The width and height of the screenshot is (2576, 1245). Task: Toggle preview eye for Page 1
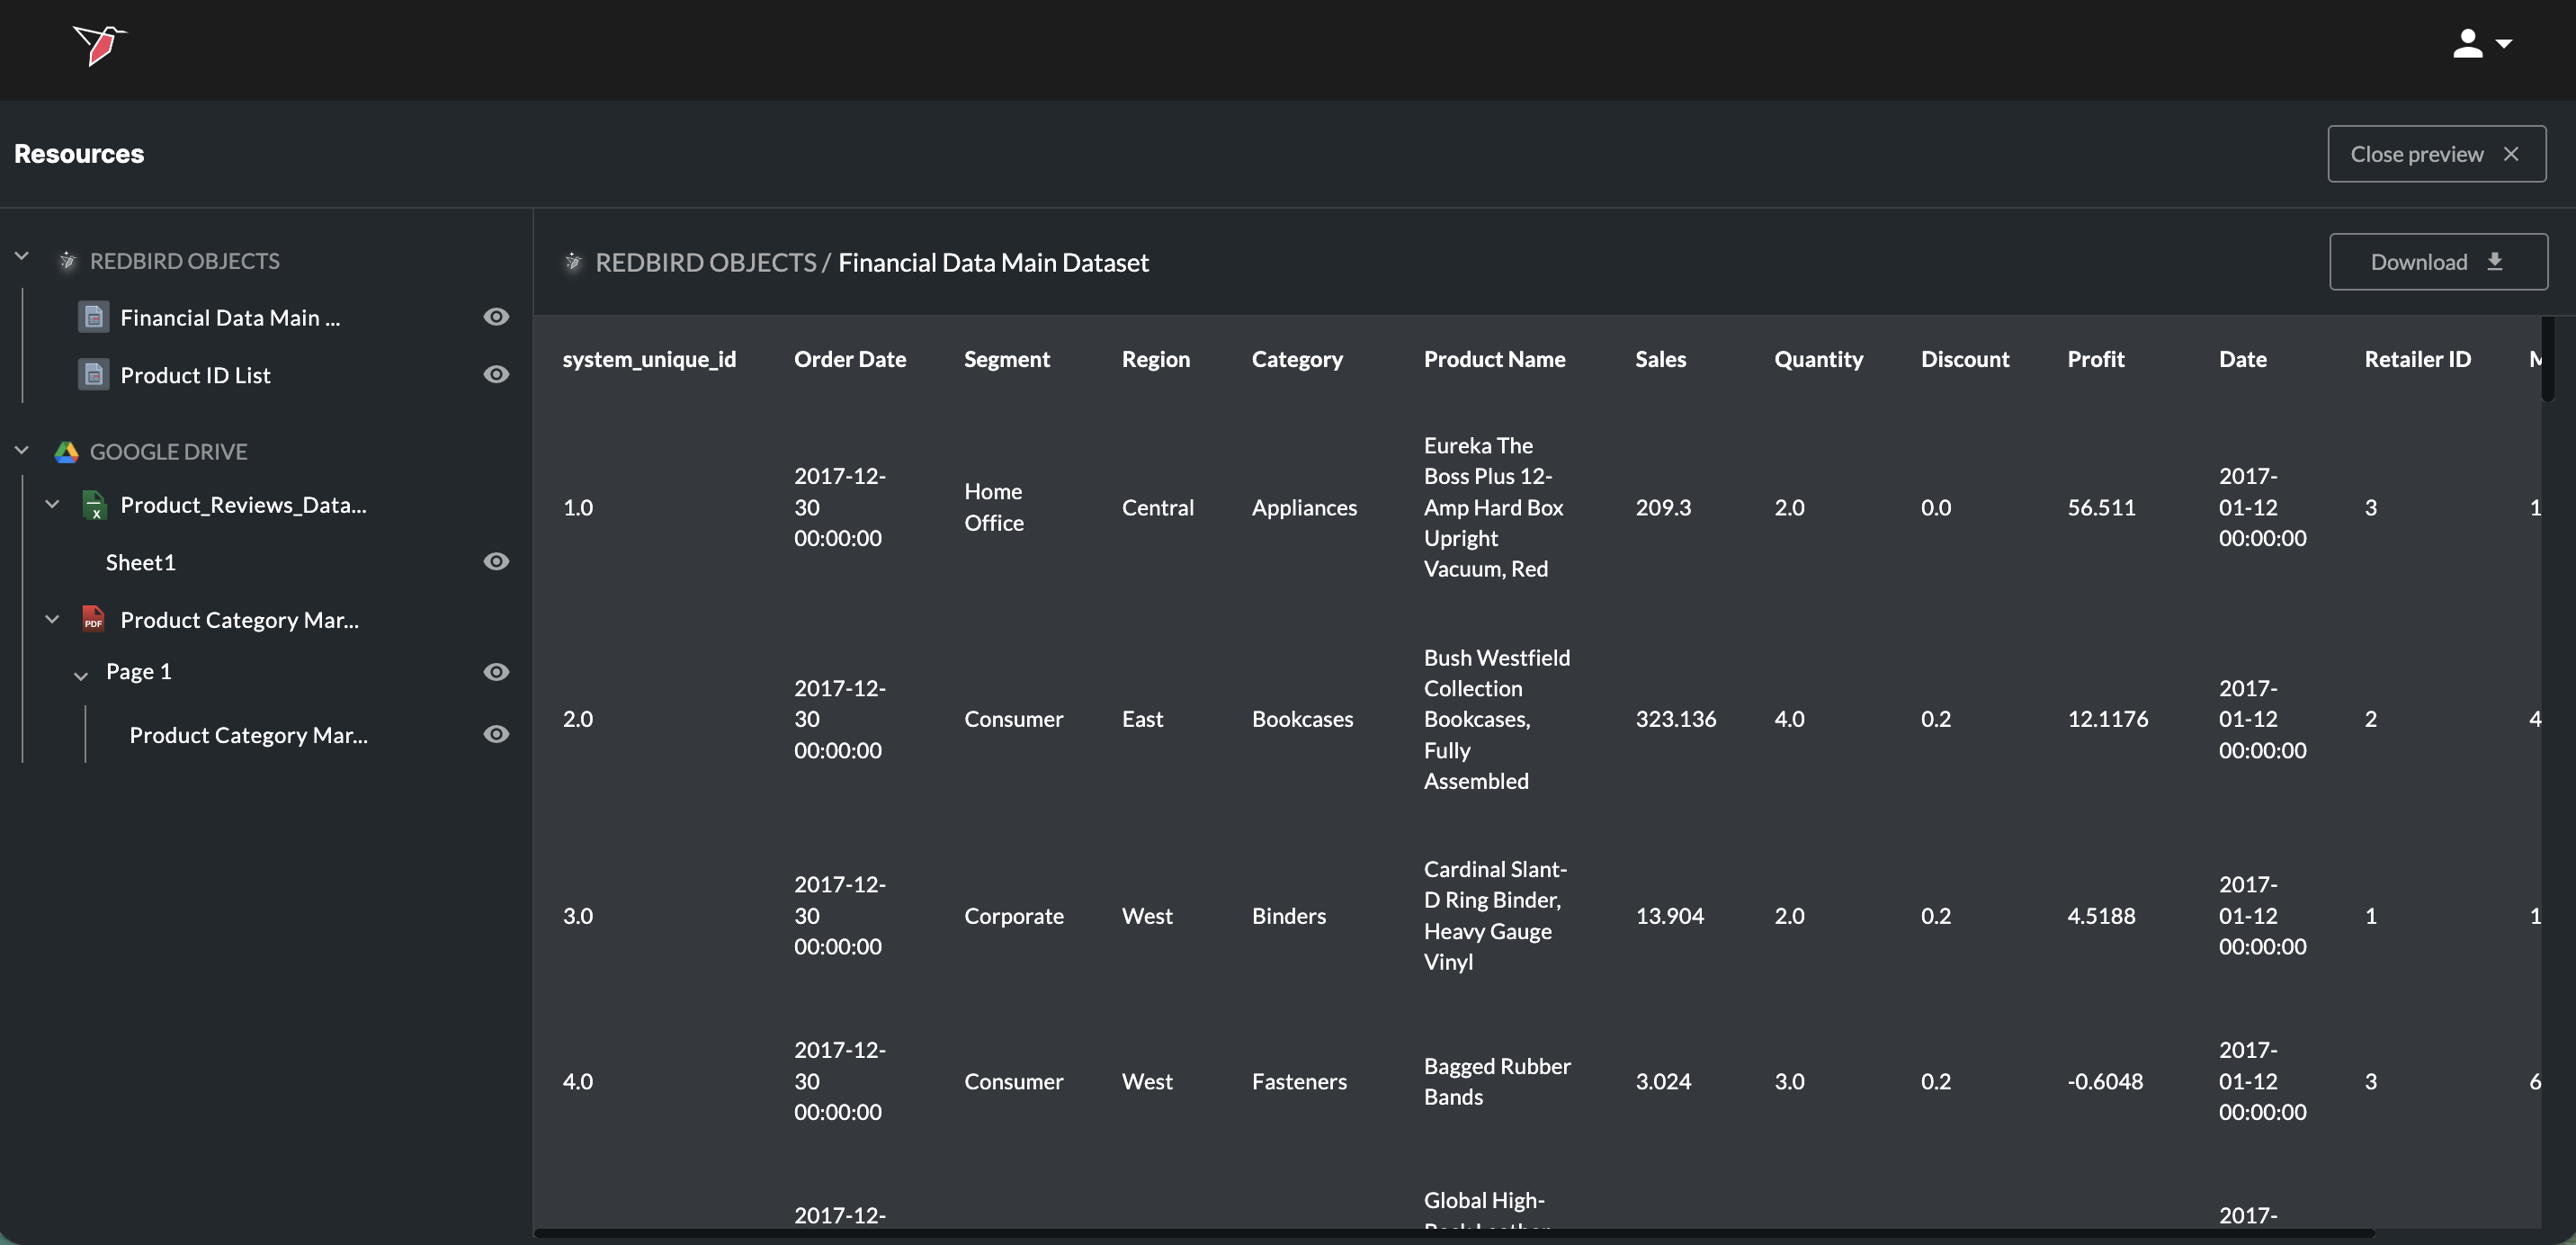click(496, 672)
